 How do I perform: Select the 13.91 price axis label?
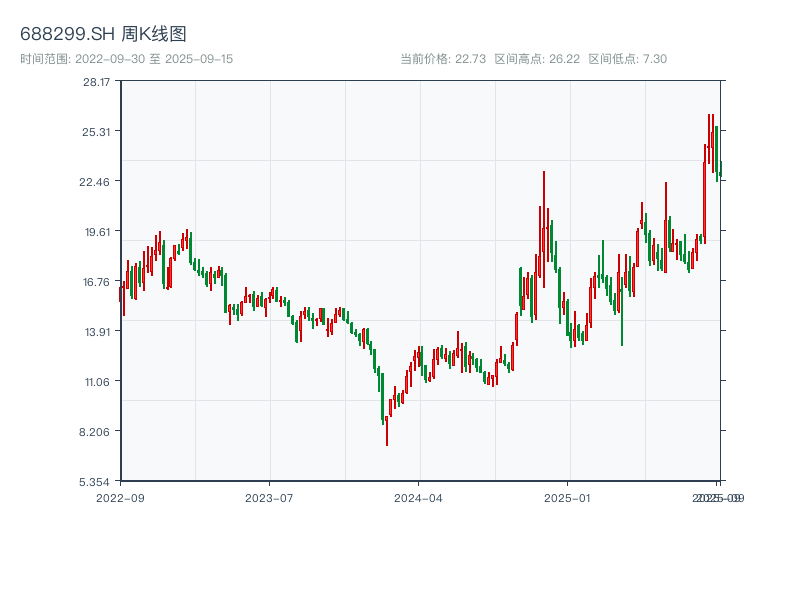[x=97, y=332]
